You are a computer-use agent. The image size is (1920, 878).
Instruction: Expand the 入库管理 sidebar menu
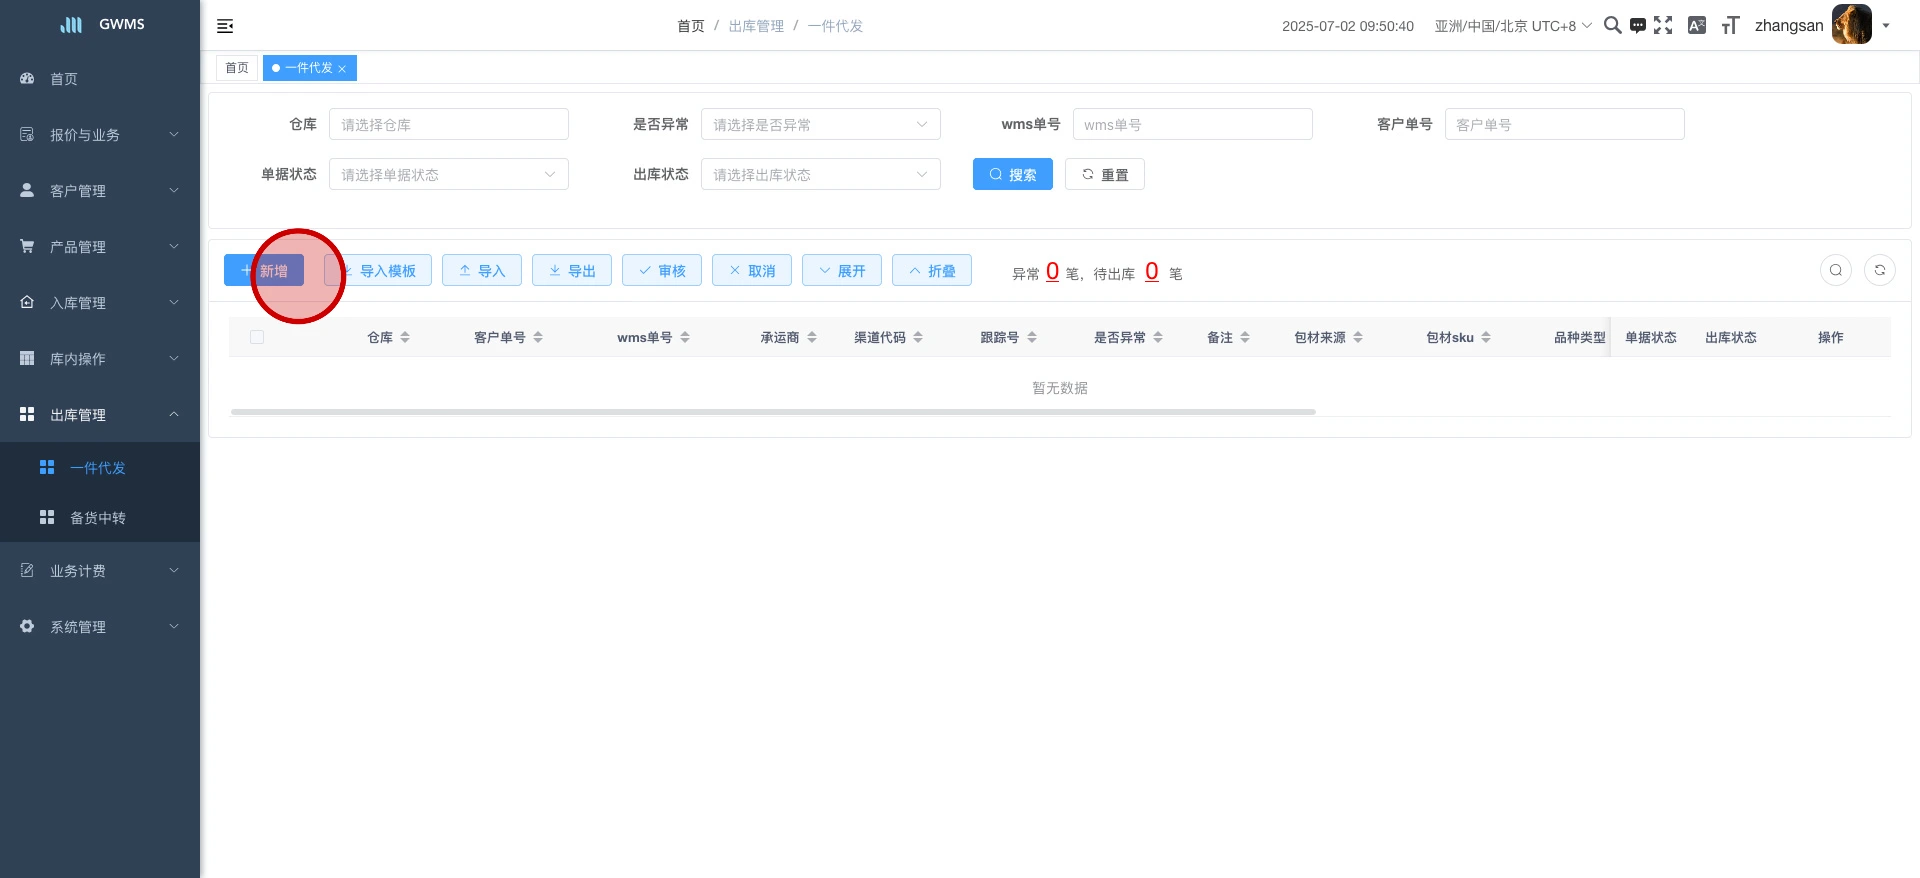pos(100,303)
